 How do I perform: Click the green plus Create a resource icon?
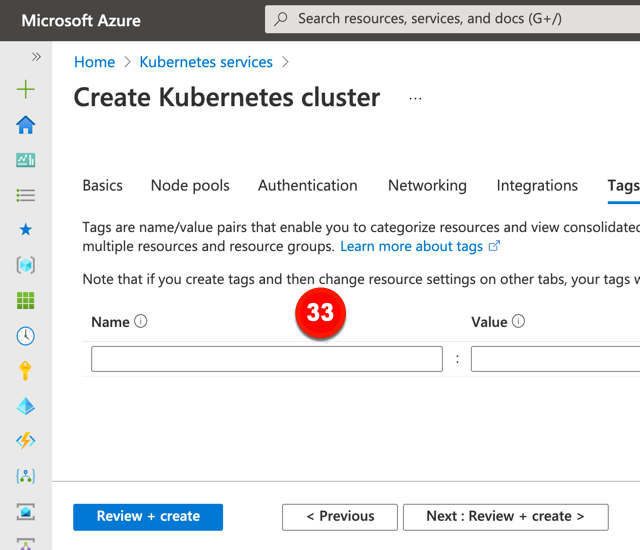point(26,90)
